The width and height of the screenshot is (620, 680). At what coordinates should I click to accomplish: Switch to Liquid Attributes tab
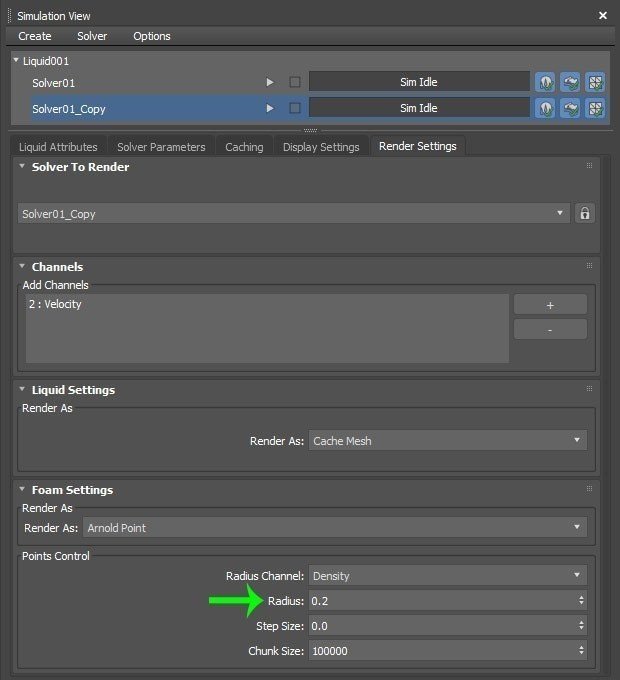click(x=58, y=147)
